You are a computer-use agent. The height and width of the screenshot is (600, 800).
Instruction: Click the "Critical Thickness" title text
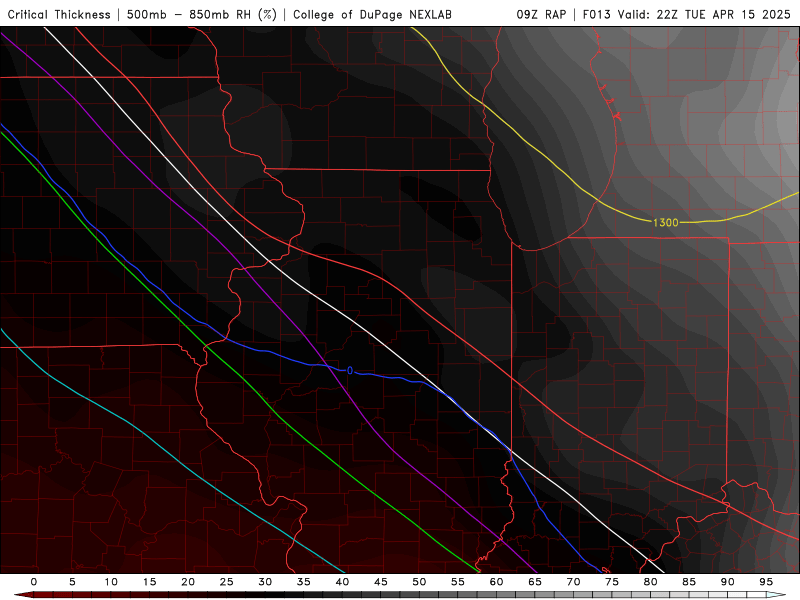point(59,14)
